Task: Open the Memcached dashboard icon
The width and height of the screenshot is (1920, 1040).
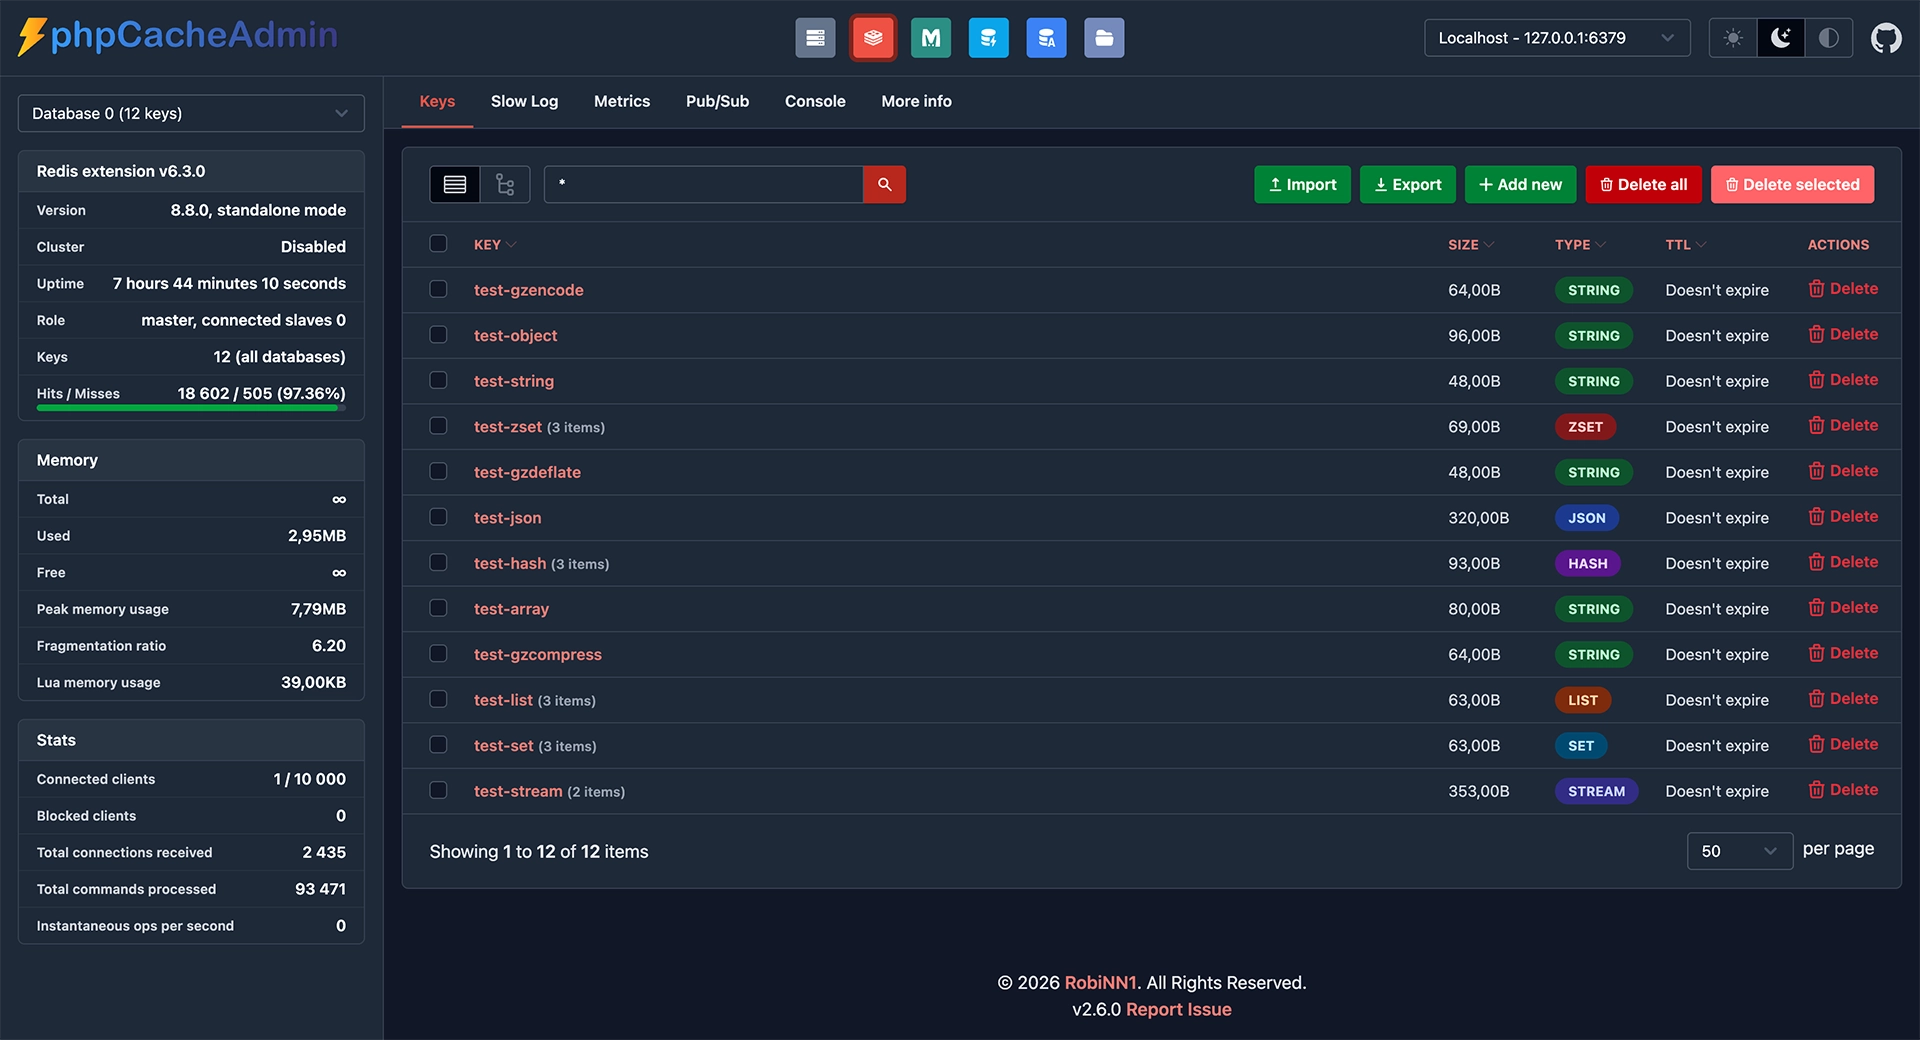Action: (x=931, y=38)
